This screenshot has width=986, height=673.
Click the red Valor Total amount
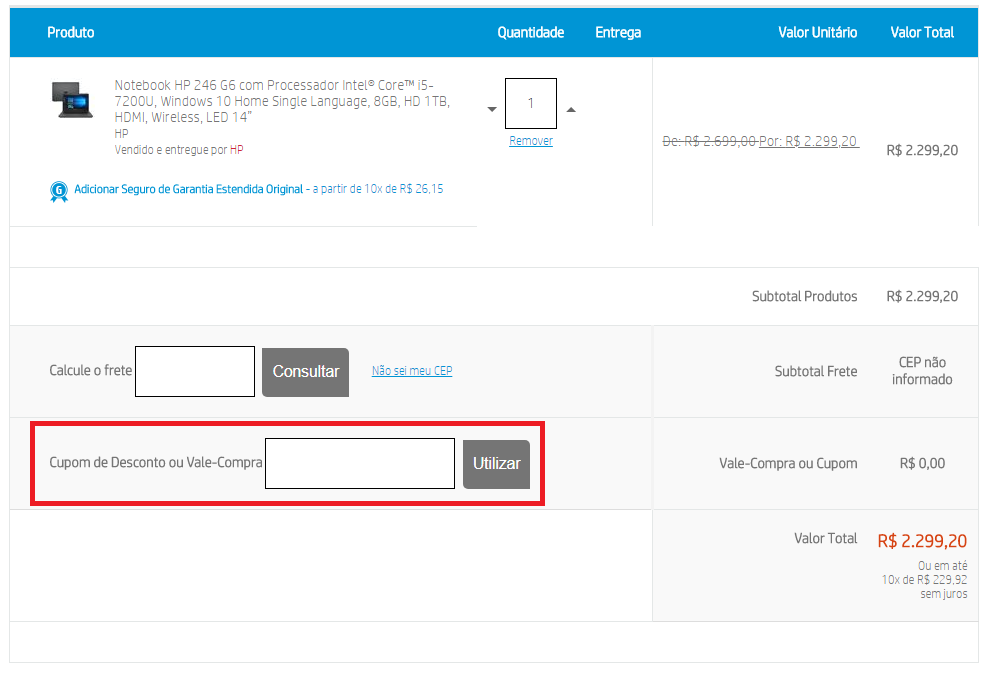(x=922, y=541)
